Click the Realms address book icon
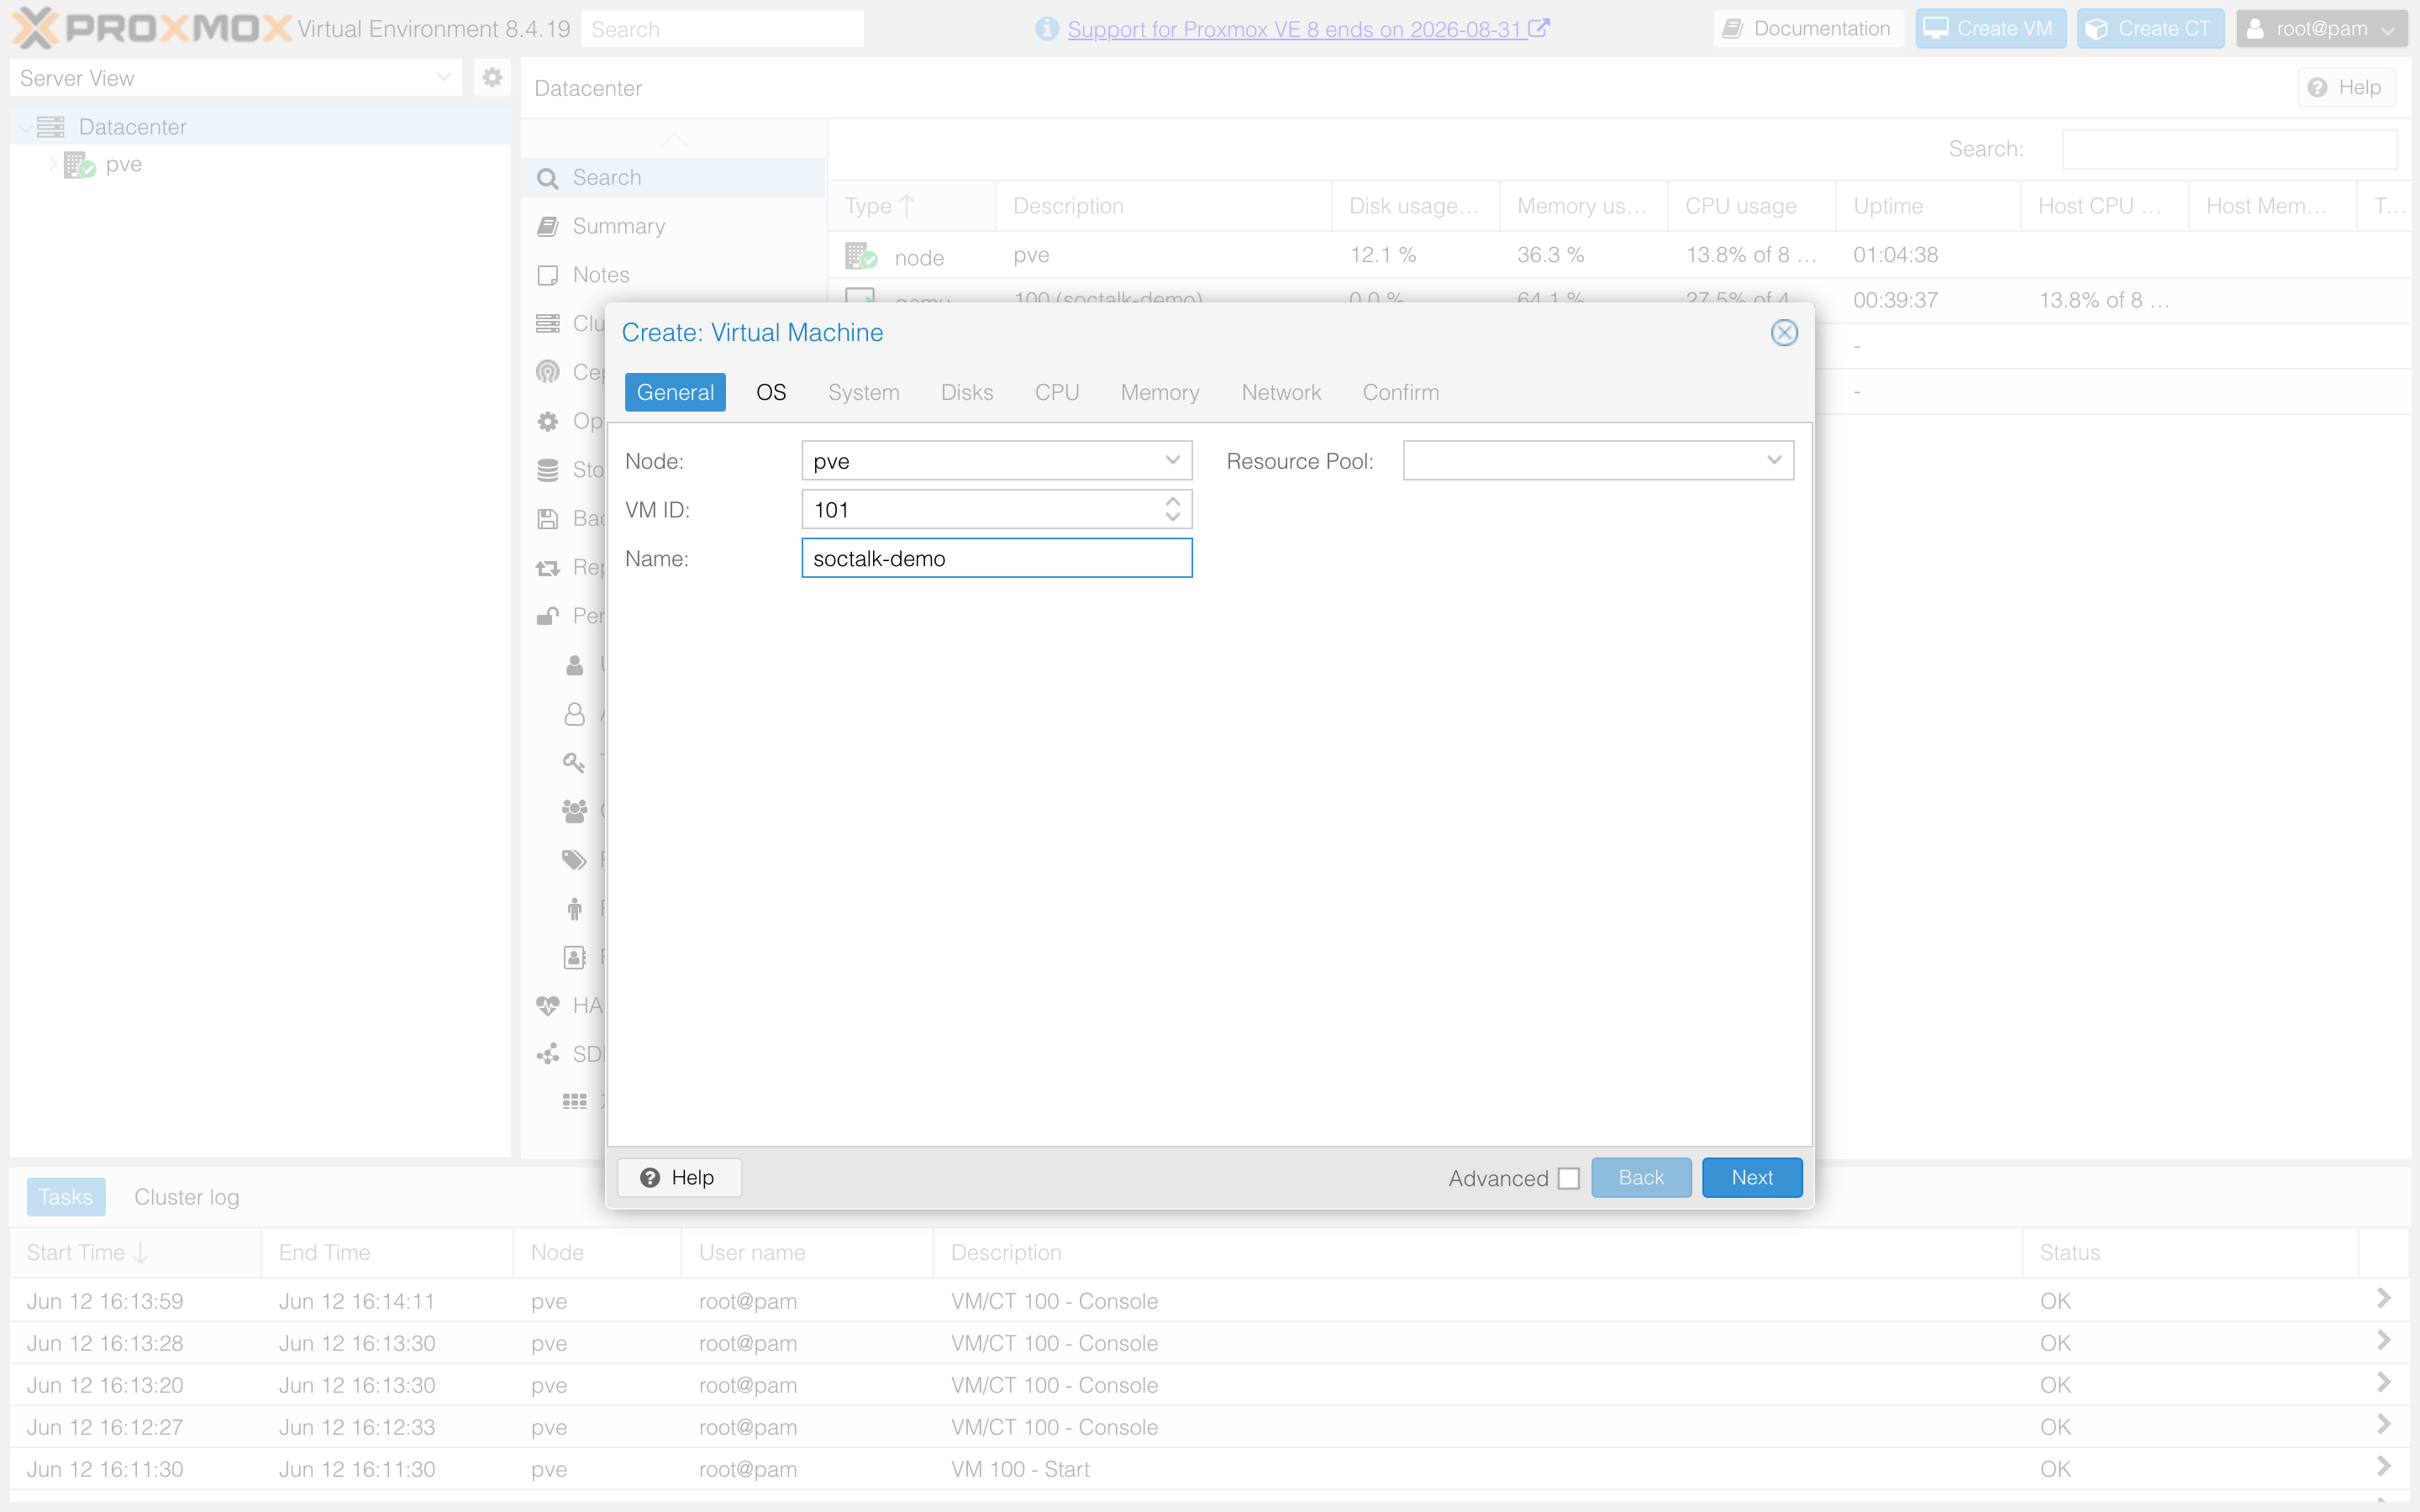The height and width of the screenshot is (1512, 2420). [574, 957]
